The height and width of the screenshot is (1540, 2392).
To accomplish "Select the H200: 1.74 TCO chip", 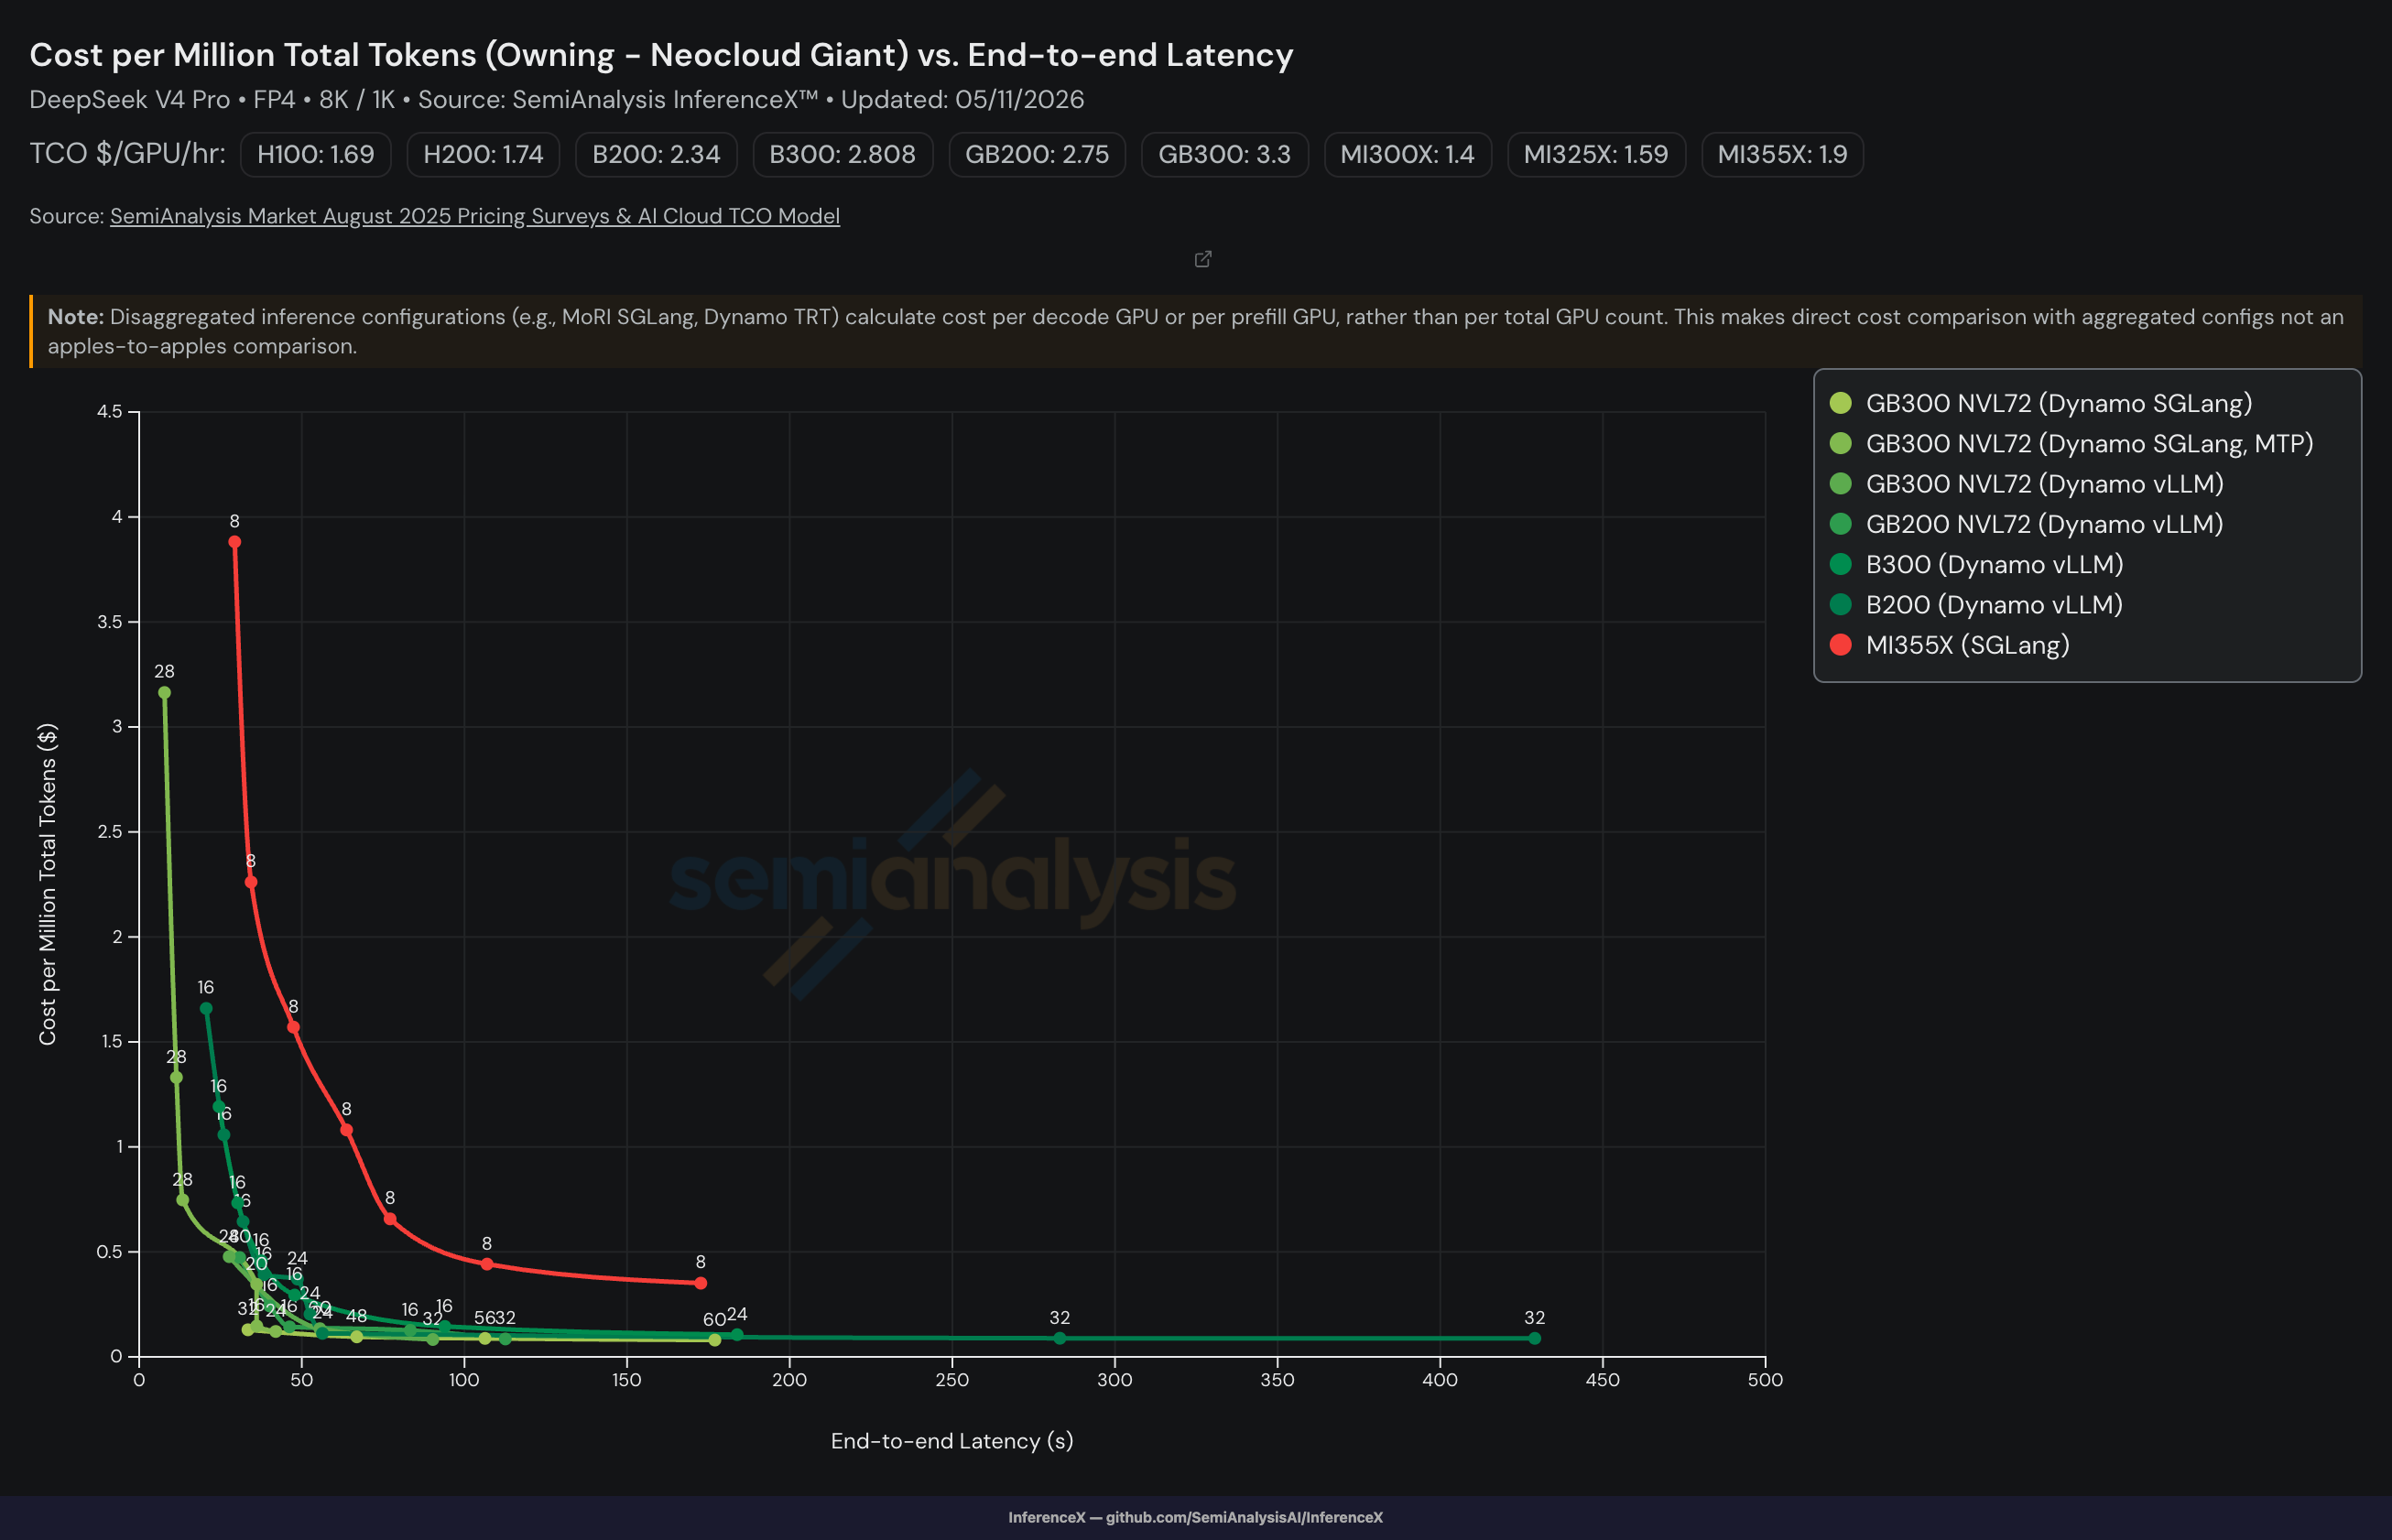I will click(483, 154).
